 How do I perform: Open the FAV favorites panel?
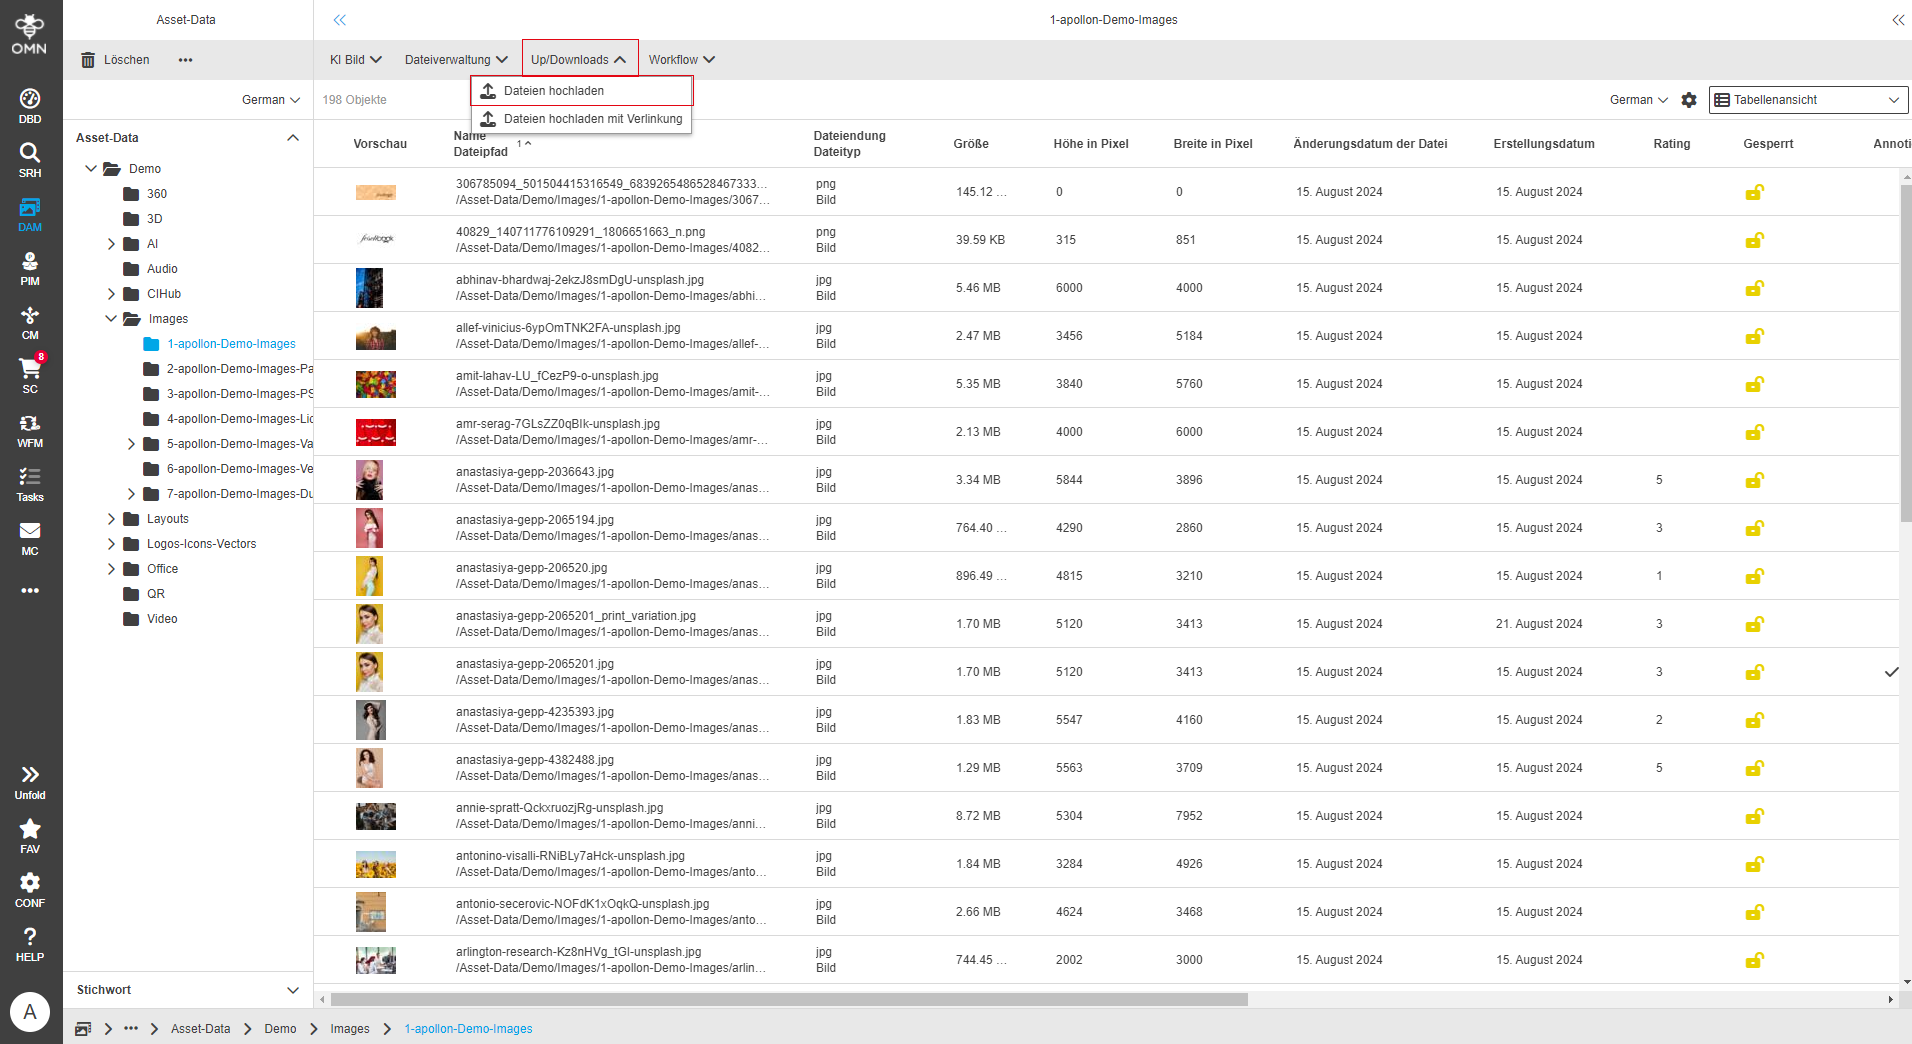click(30, 833)
